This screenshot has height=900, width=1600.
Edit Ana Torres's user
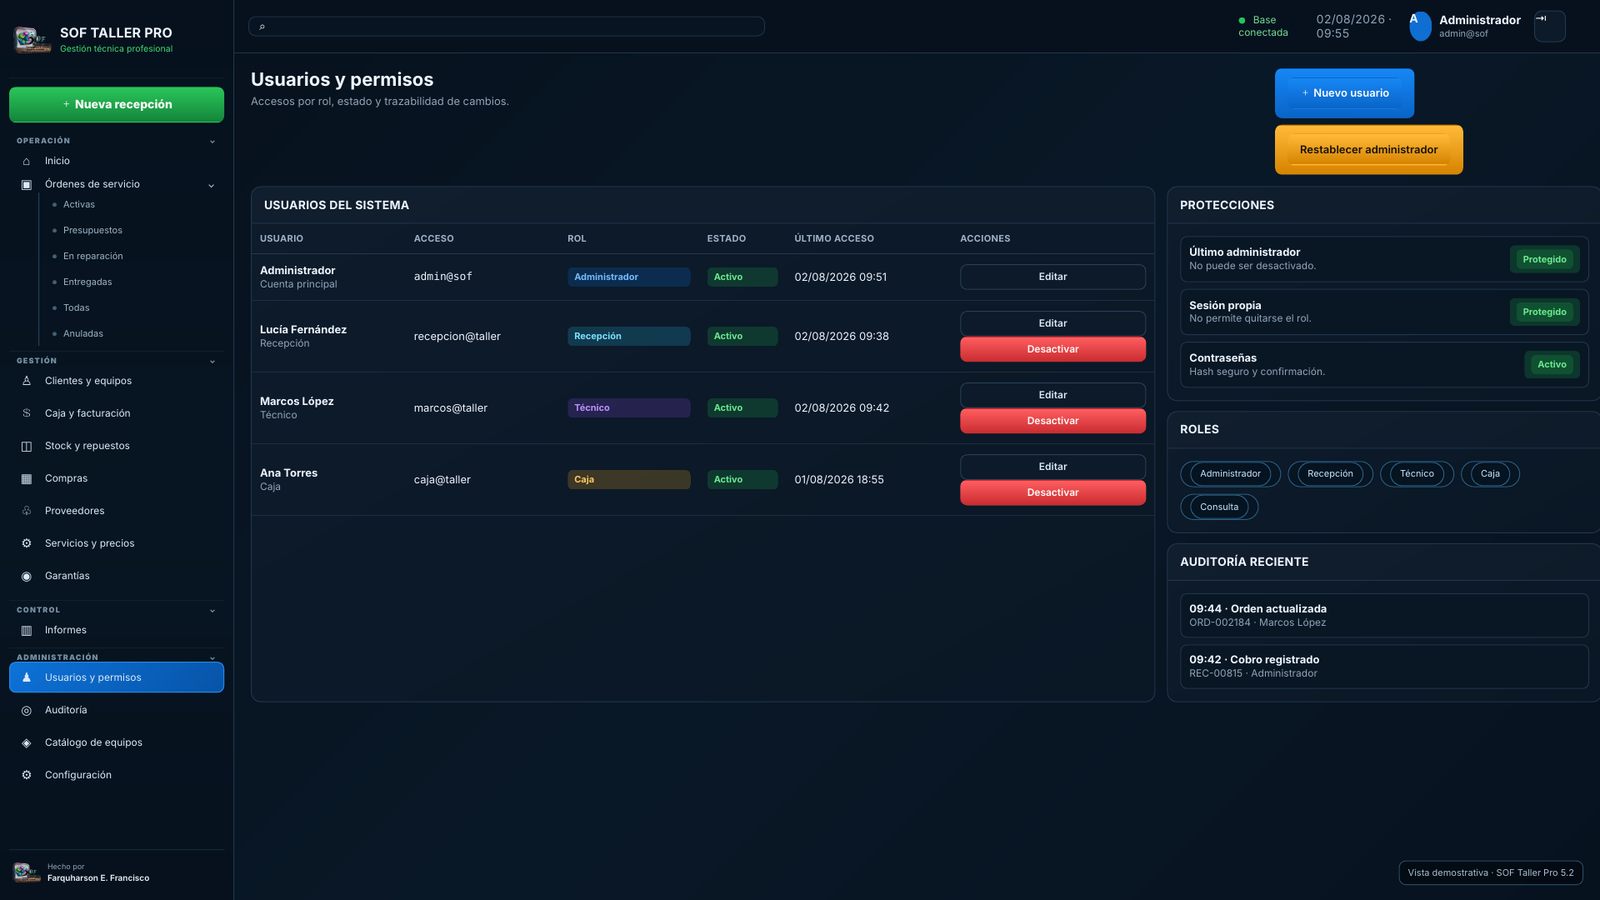pos(1053,467)
